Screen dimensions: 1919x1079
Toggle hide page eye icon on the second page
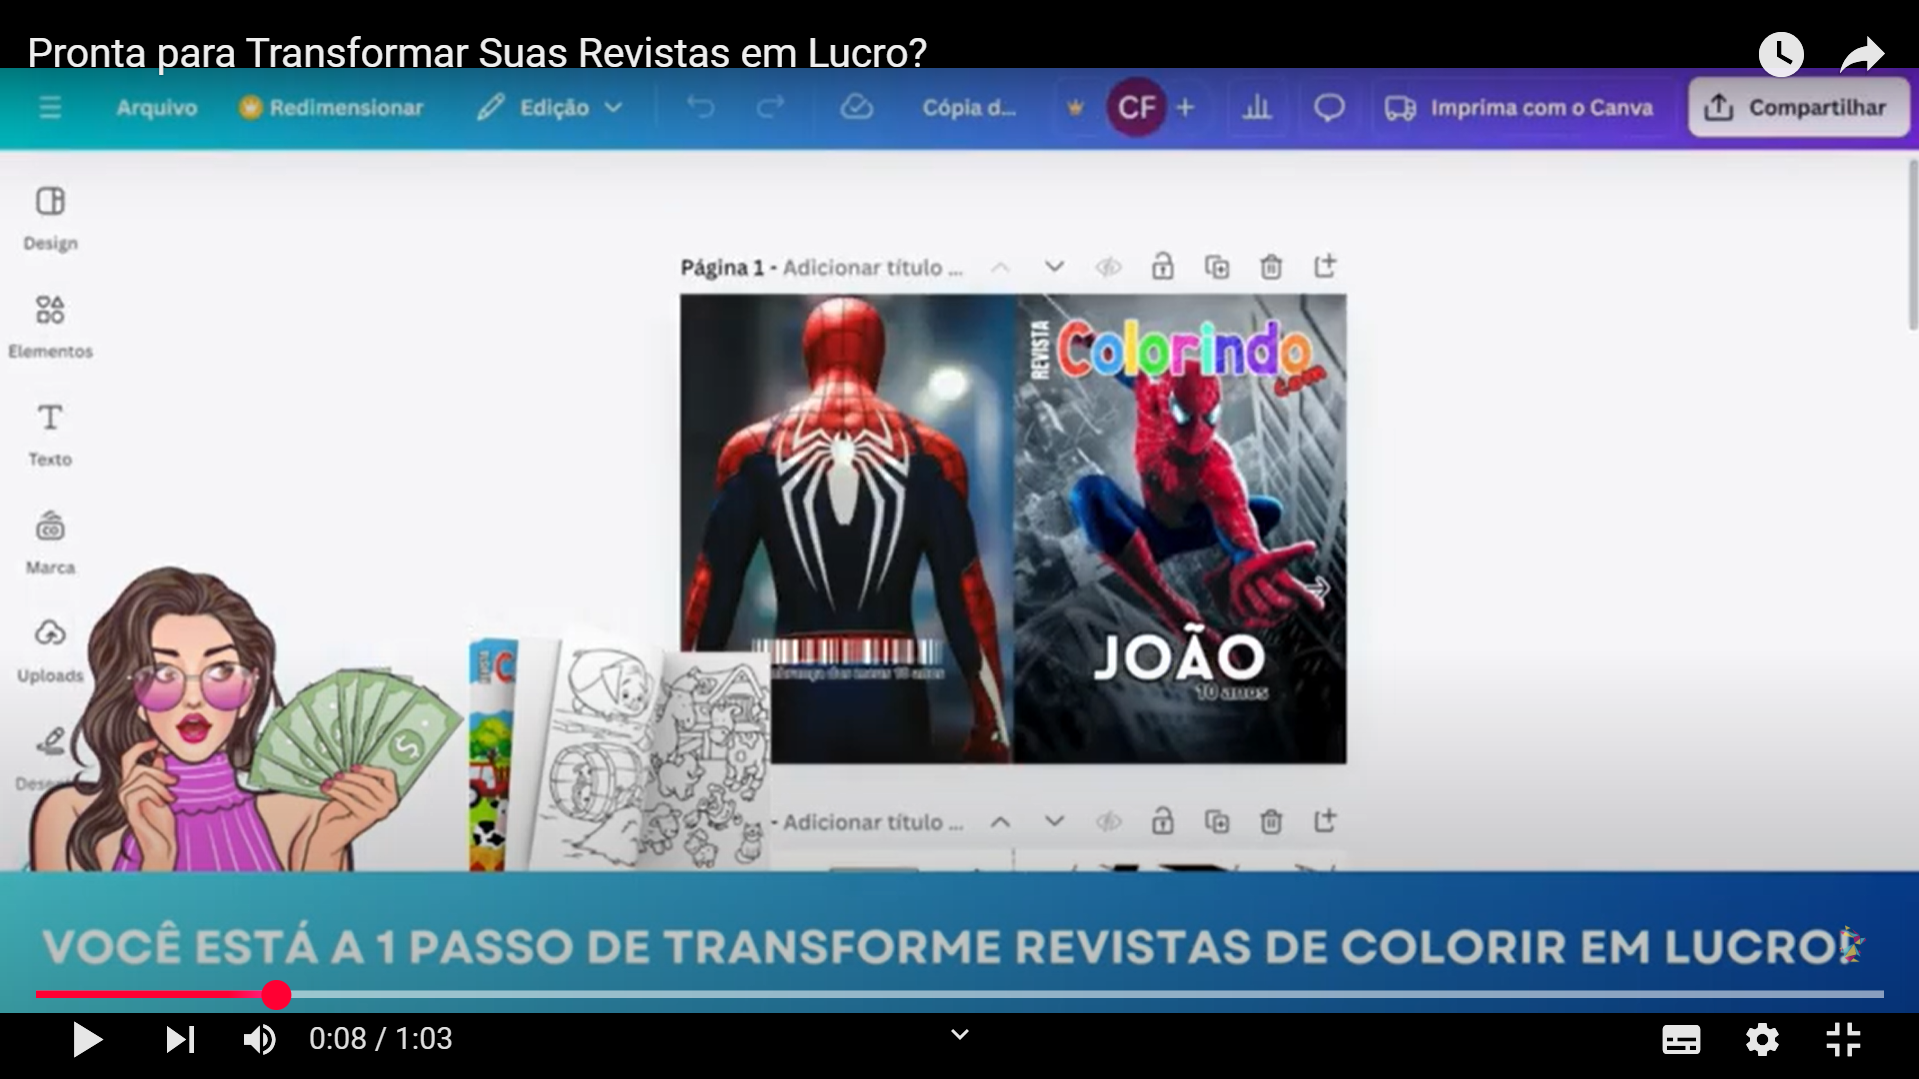pos(1108,822)
